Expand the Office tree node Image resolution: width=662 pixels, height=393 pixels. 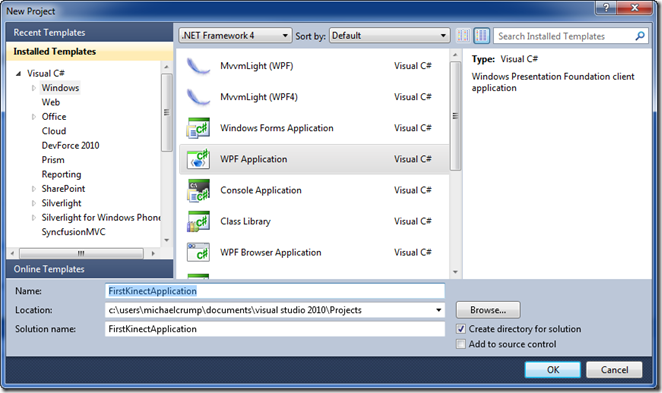[x=33, y=117]
